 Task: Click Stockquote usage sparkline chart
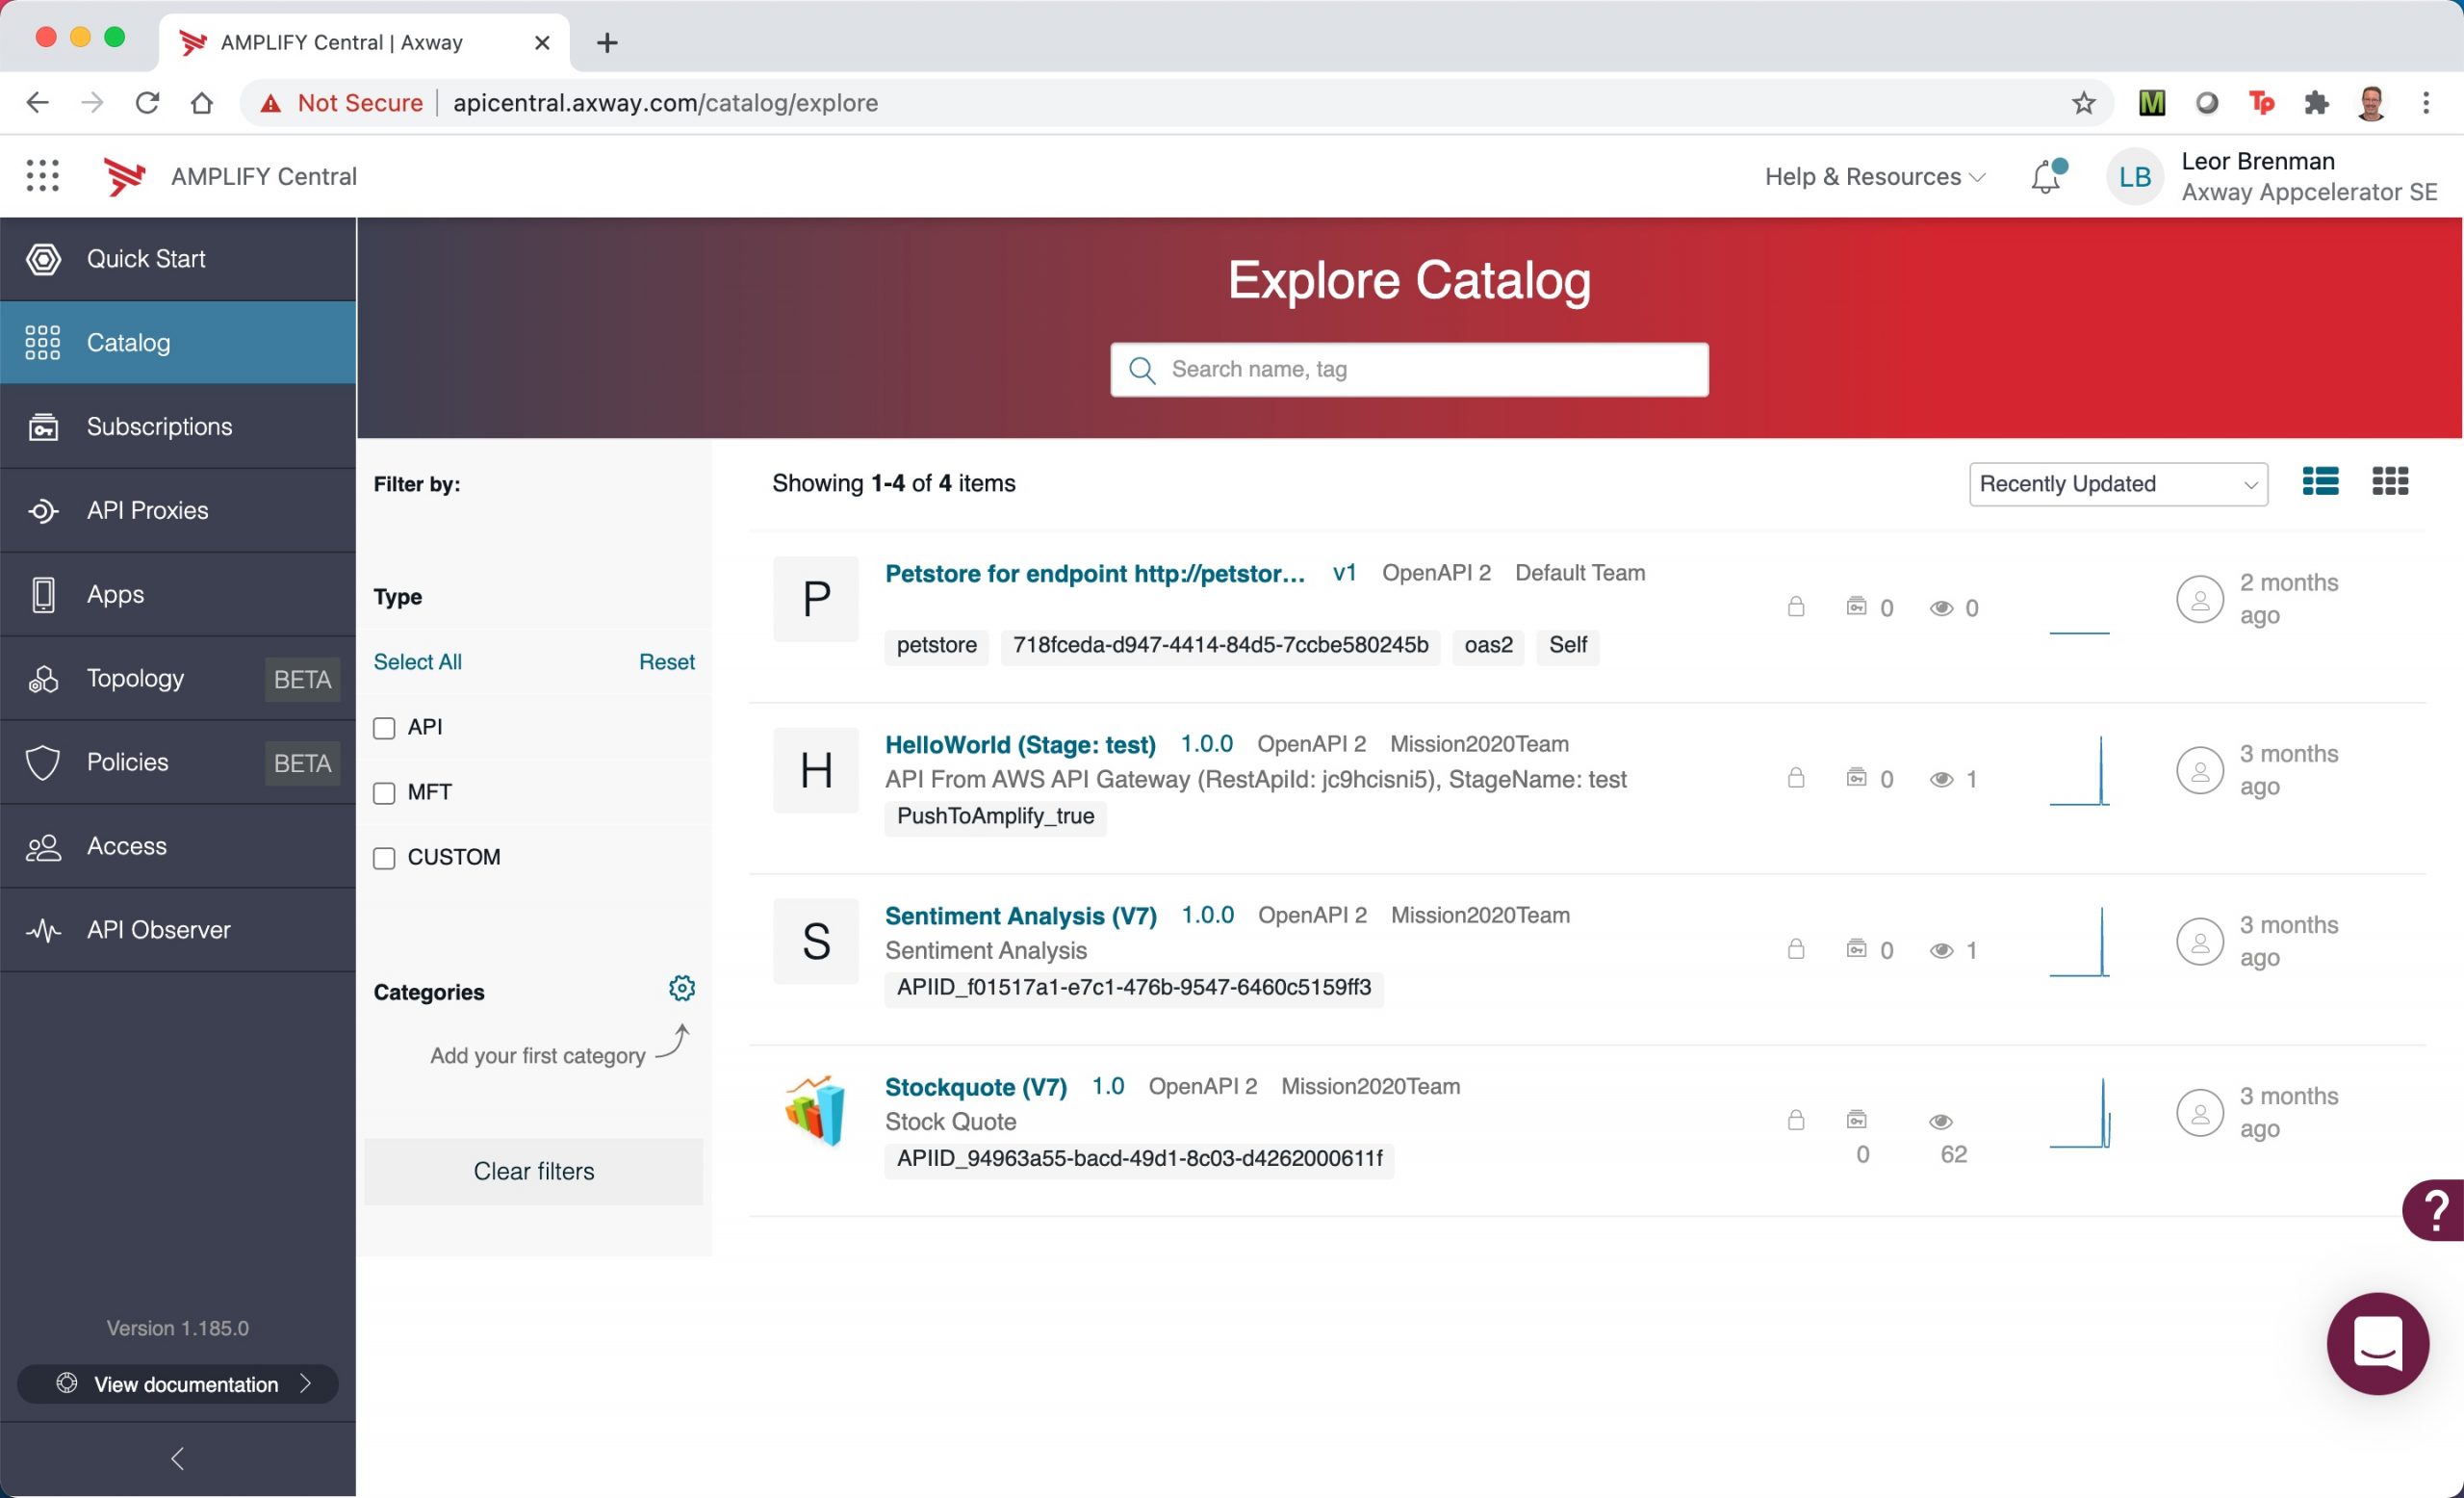(2080, 1112)
